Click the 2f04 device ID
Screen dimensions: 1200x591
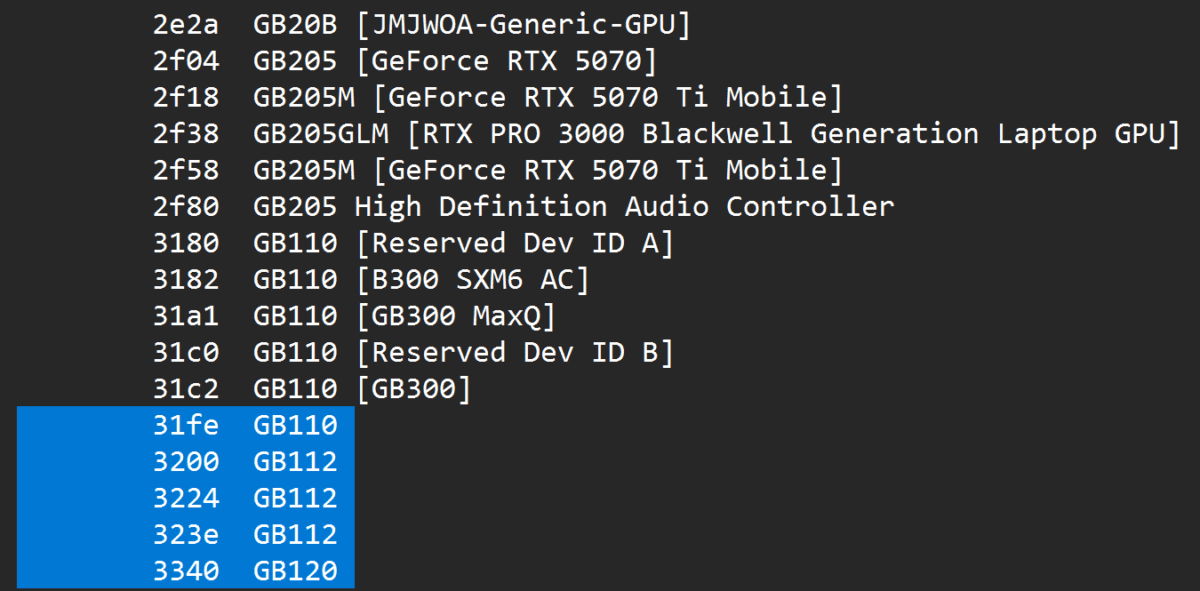pyautogui.click(x=186, y=62)
